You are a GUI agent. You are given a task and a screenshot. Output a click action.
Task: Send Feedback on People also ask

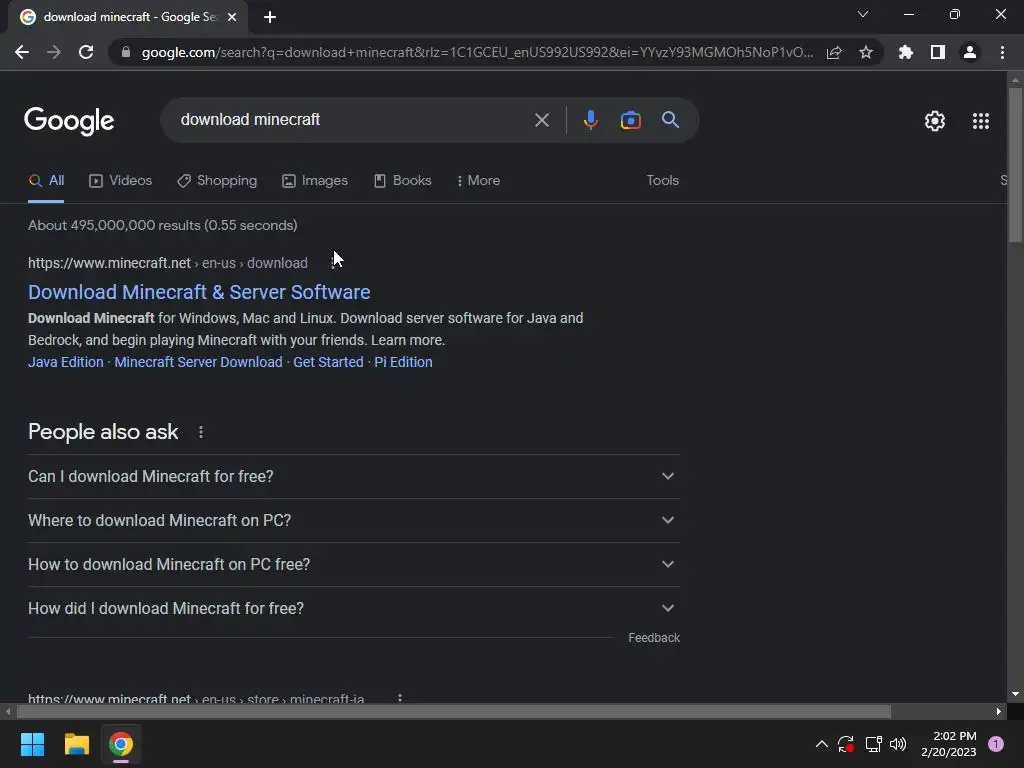point(654,637)
